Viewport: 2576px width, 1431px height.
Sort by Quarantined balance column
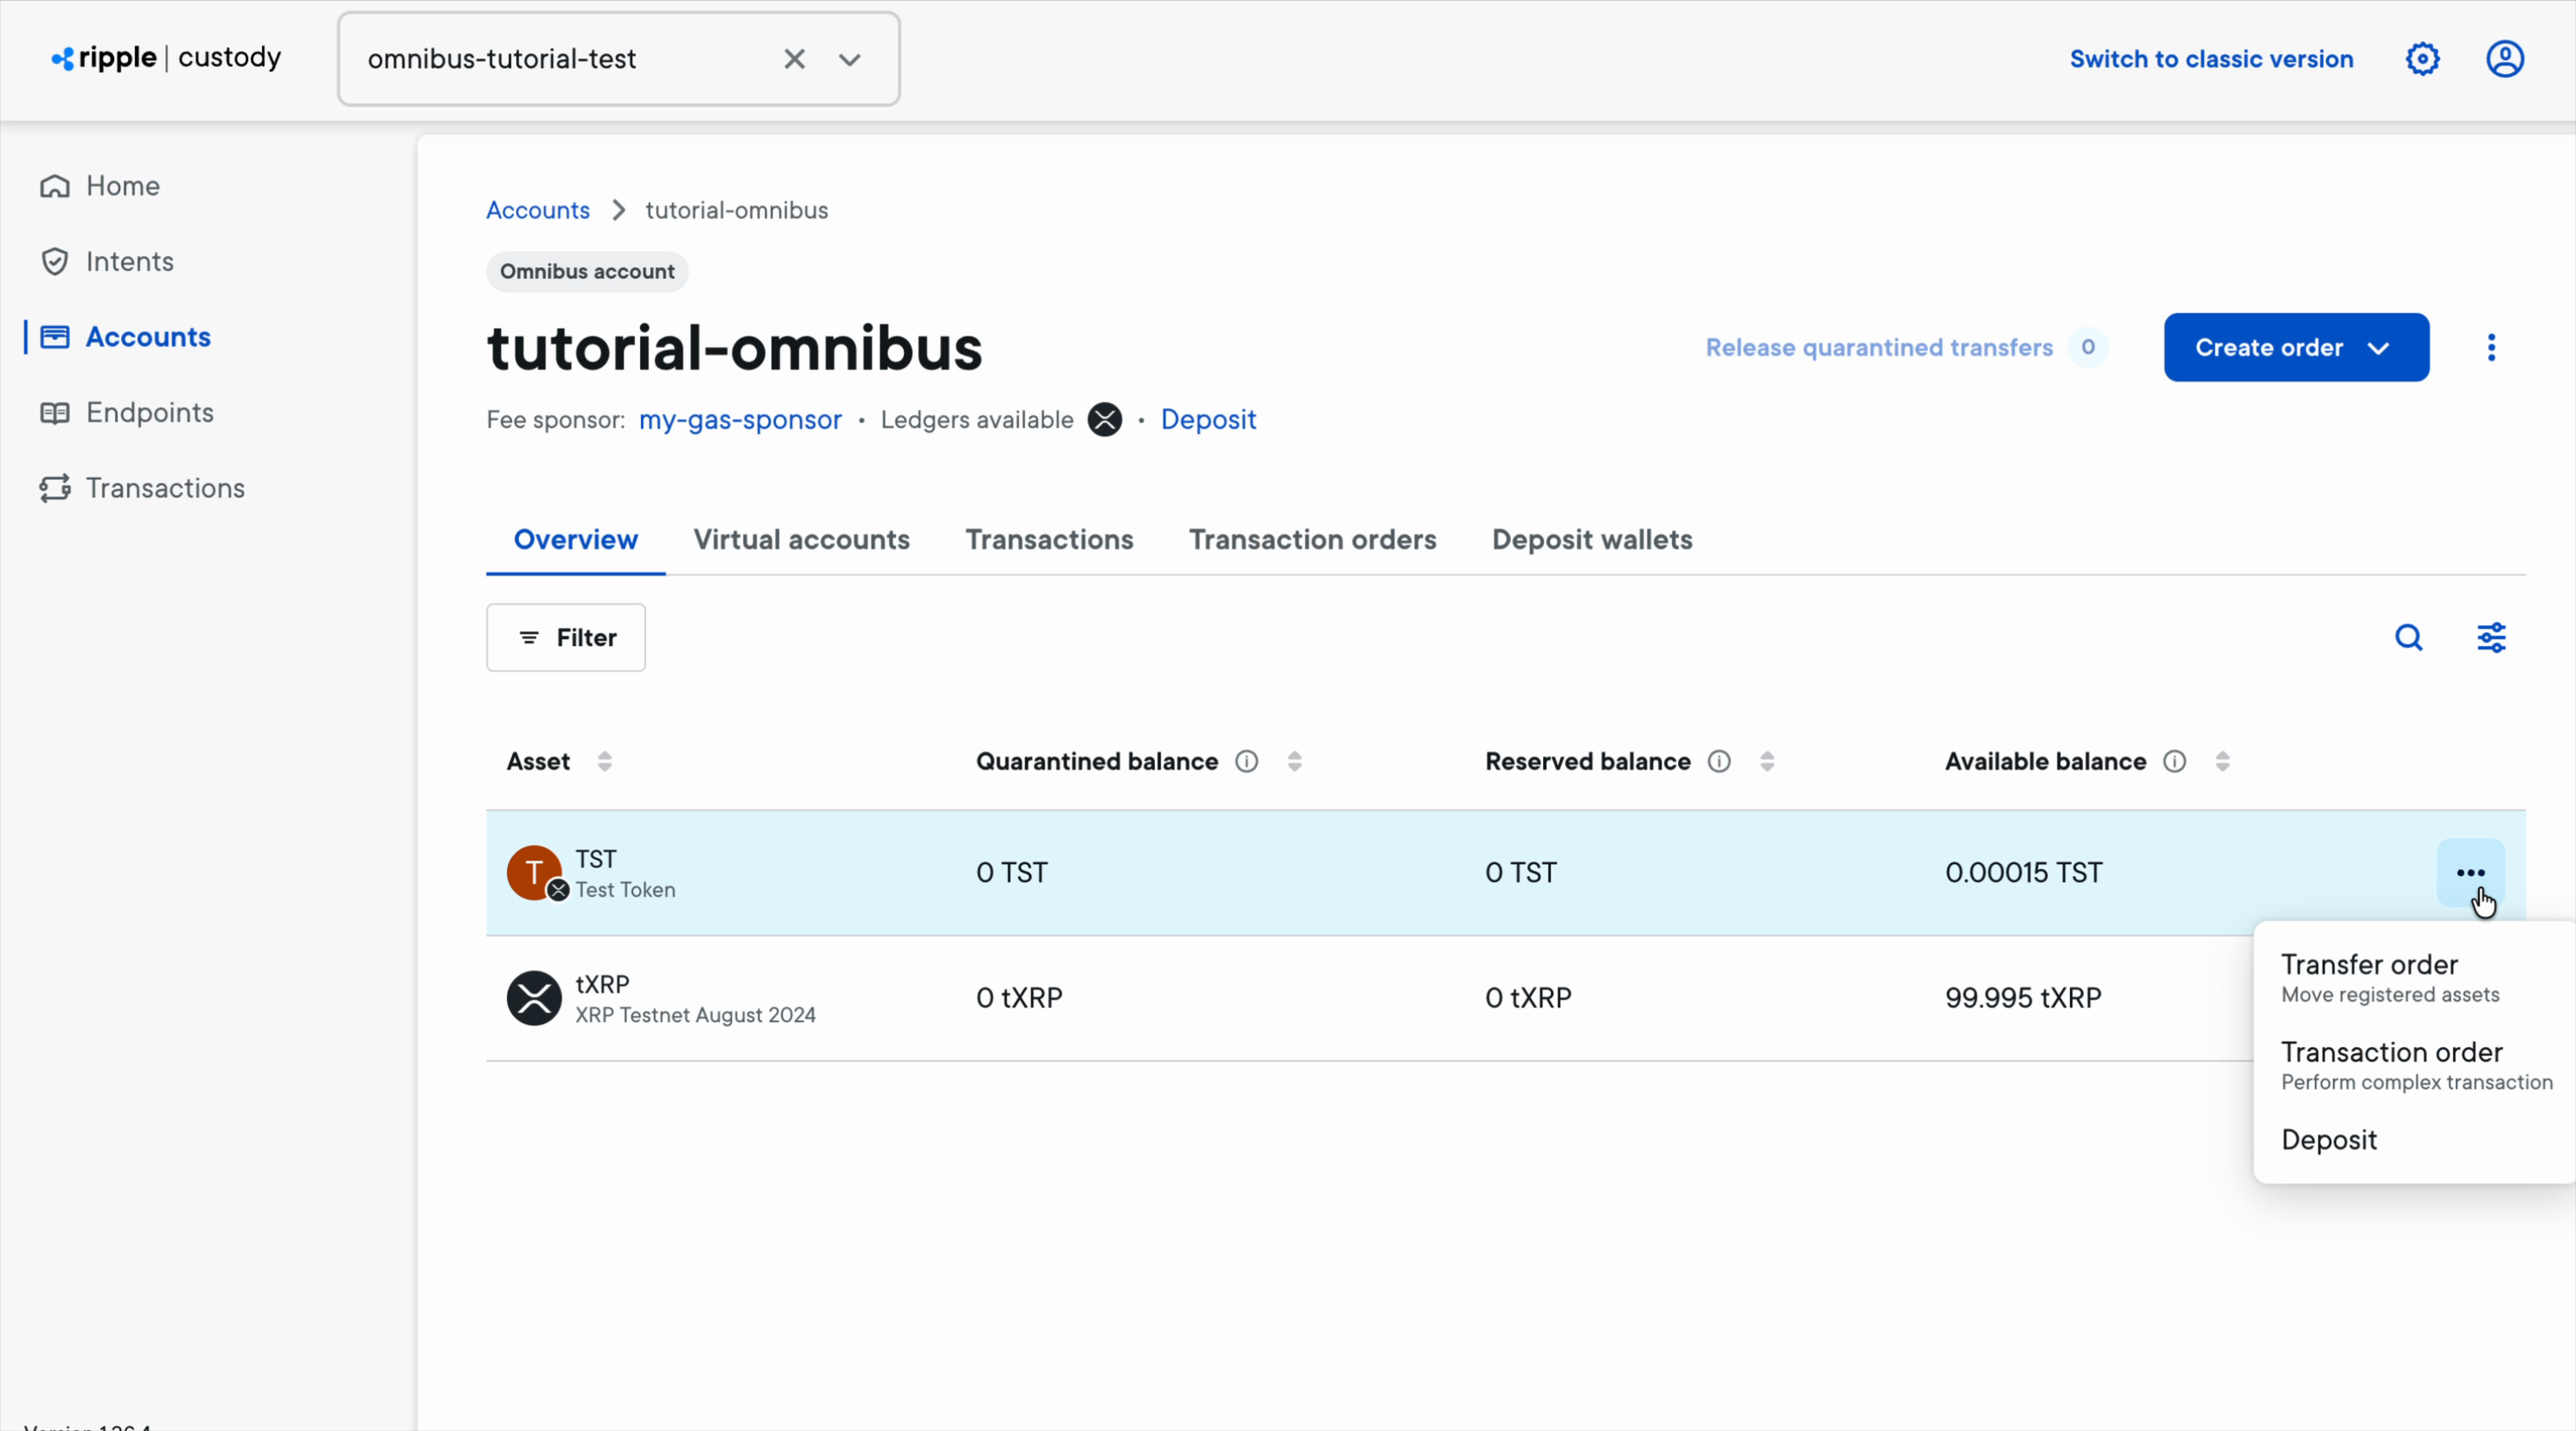pyautogui.click(x=1294, y=761)
